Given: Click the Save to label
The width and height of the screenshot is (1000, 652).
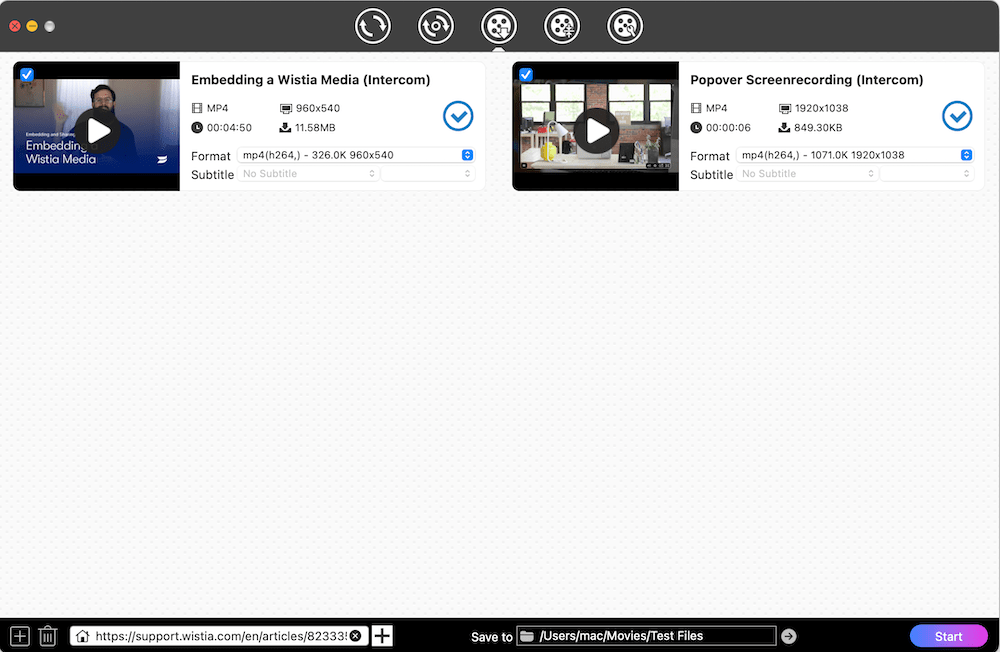Looking at the screenshot, I should click(x=492, y=637).
